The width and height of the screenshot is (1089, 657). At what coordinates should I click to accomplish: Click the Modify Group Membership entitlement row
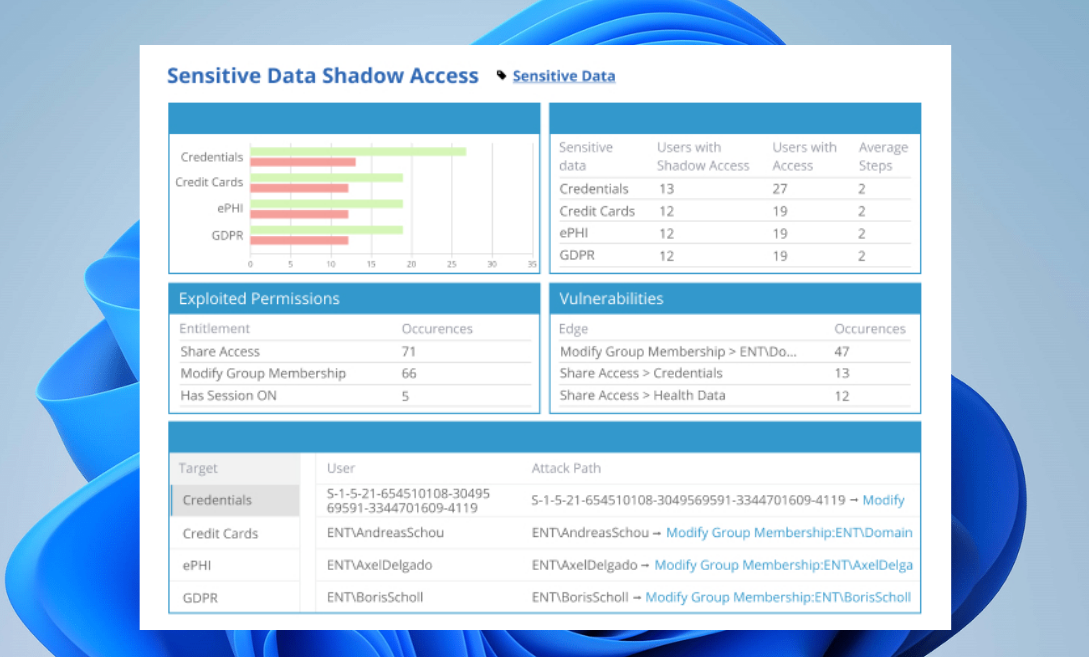click(x=354, y=374)
